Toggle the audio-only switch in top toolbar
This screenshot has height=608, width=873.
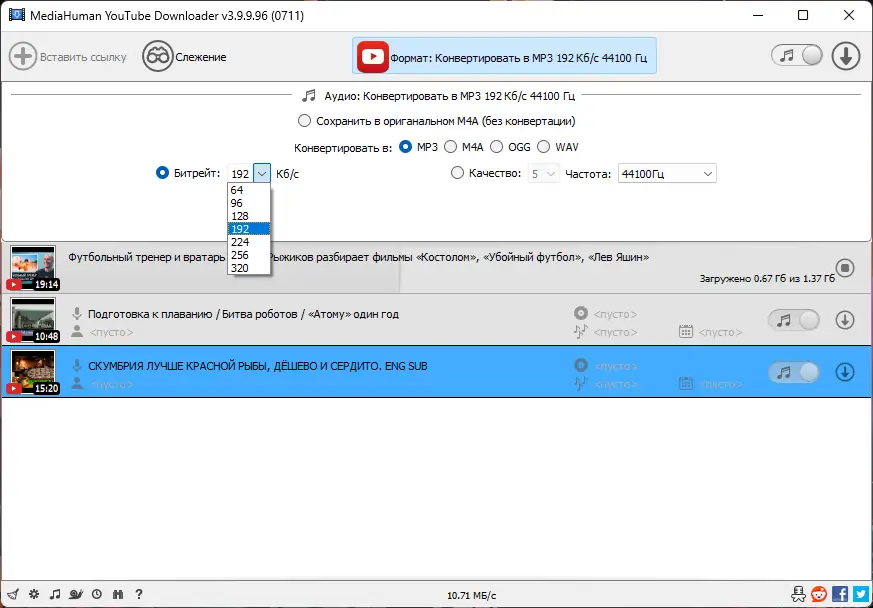point(797,56)
